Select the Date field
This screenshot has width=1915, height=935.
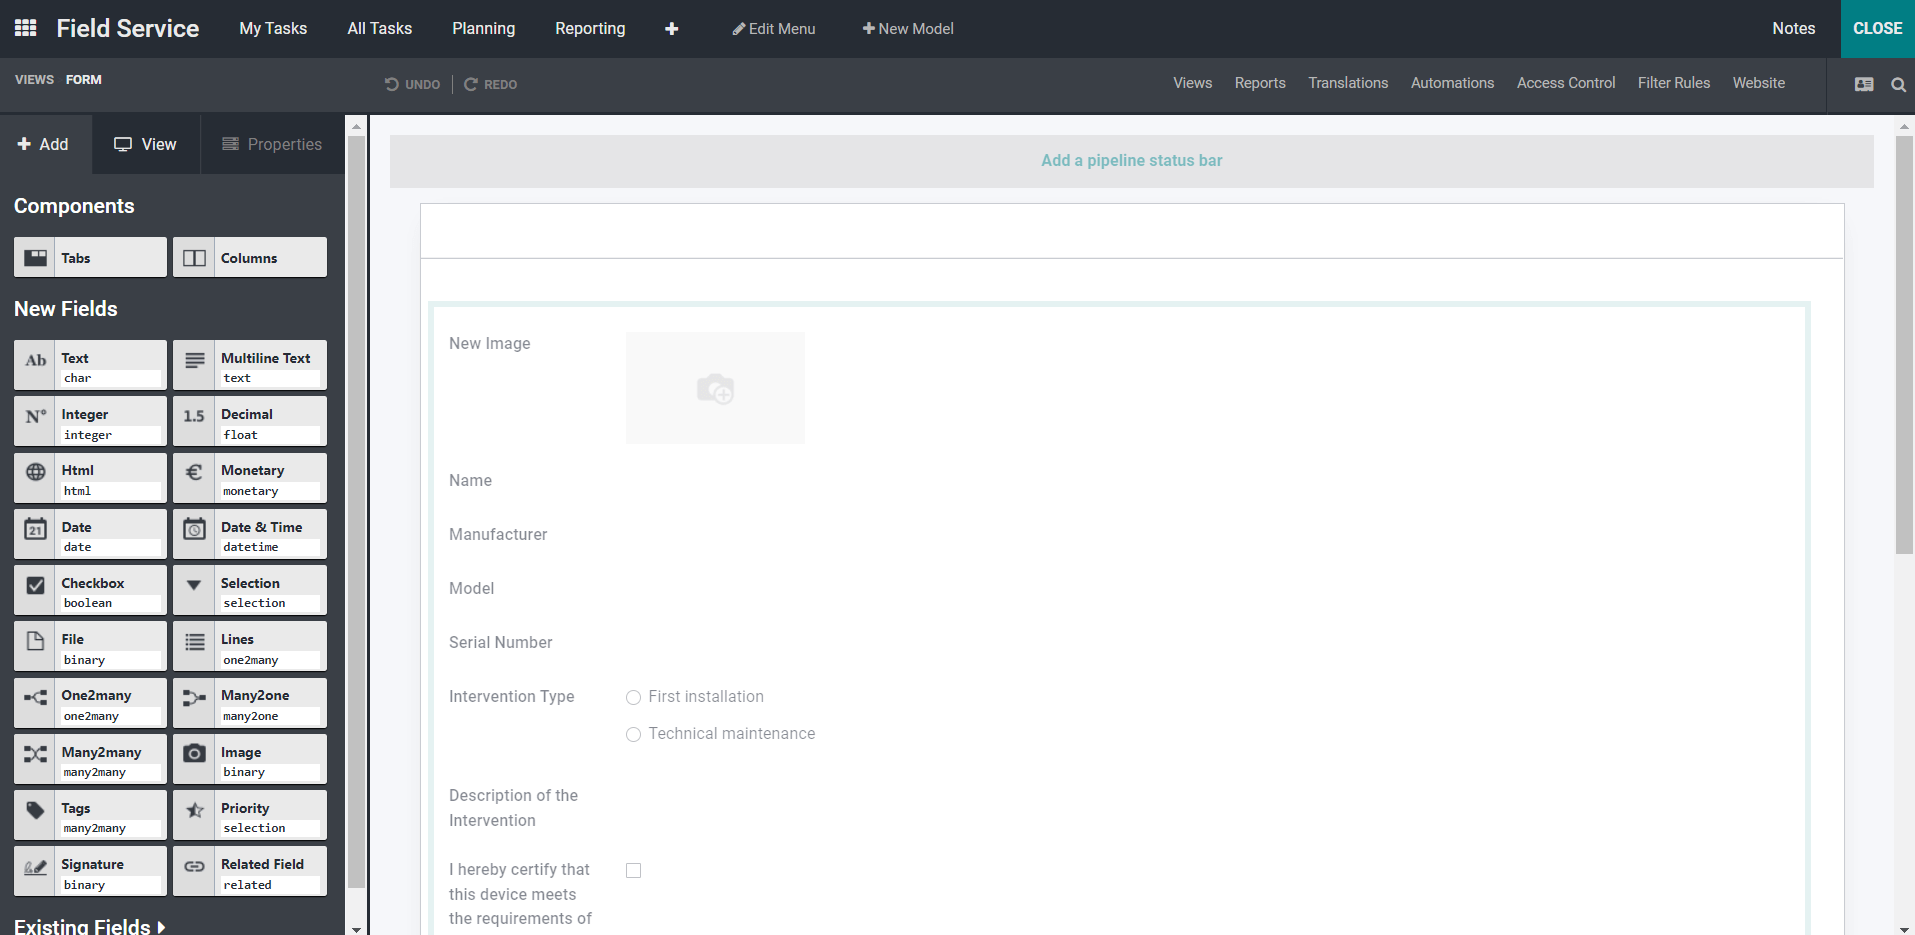pyautogui.click(x=90, y=535)
